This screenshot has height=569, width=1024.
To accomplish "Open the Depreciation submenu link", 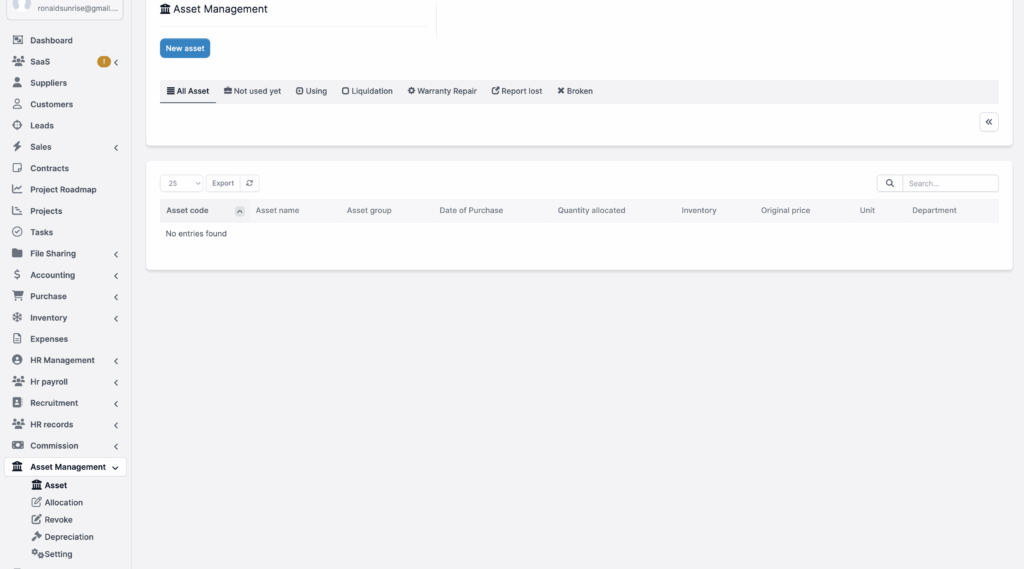I will [69, 537].
